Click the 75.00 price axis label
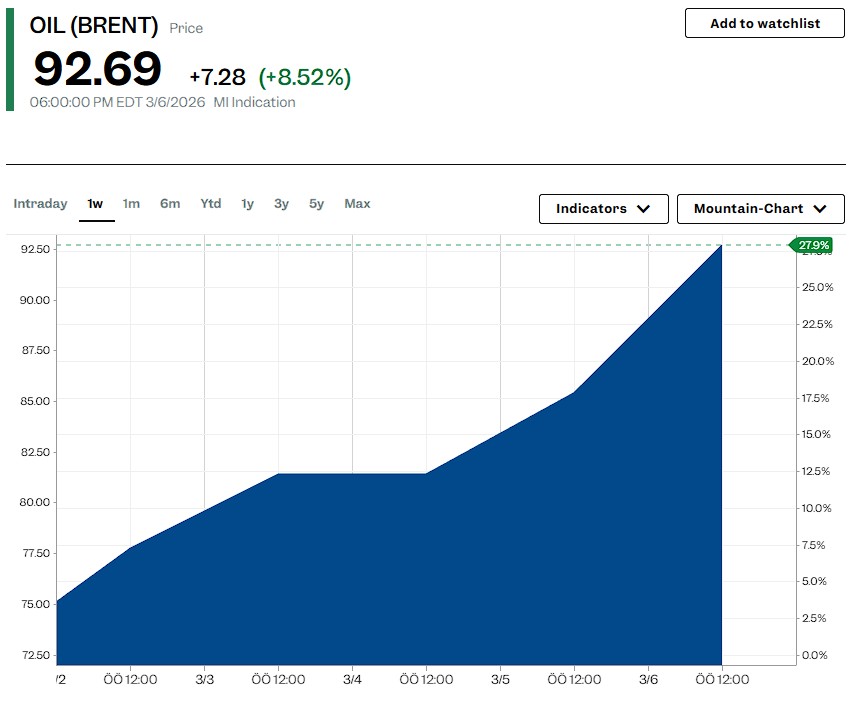Viewport: 859px width, 709px height. click(x=35, y=604)
